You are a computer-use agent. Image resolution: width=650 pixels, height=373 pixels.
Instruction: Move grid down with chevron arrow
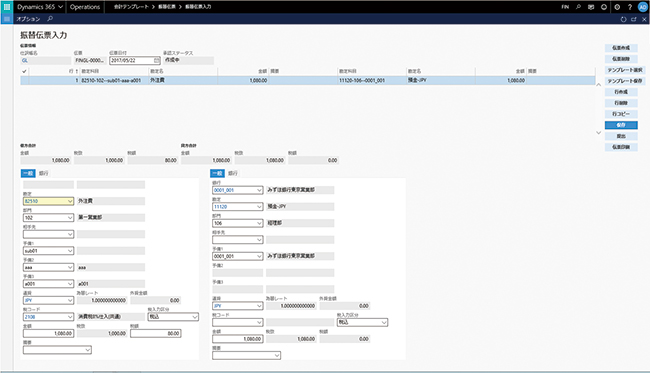598,133
